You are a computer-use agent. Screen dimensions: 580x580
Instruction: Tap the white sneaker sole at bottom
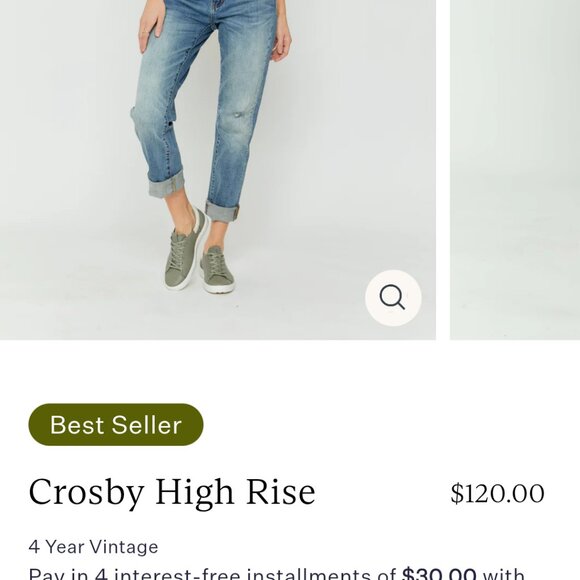click(x=221, y=289)
